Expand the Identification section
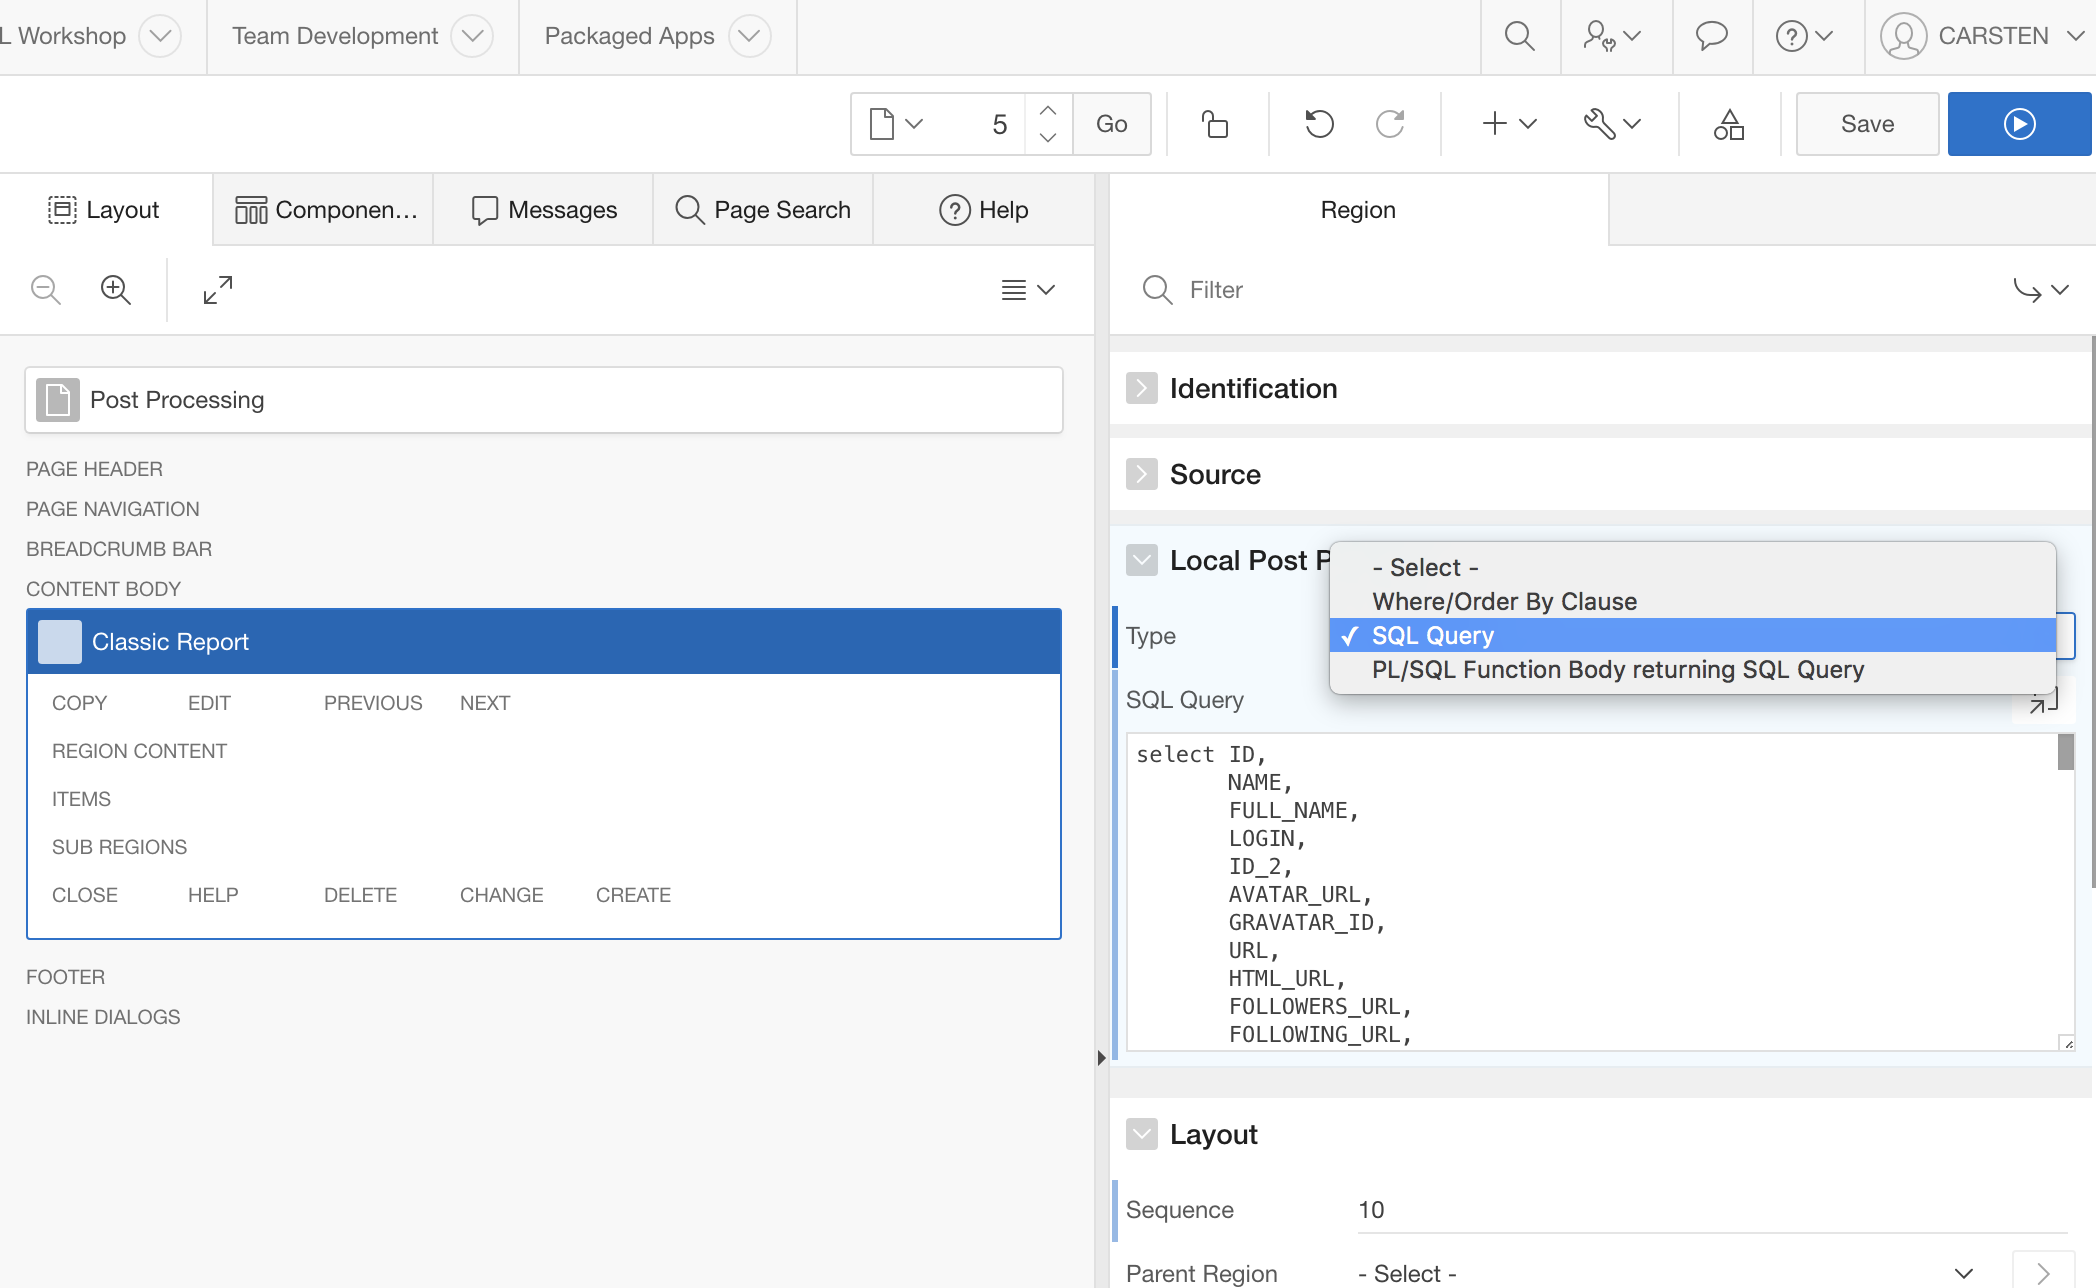The image size is (2096, 1288). [x=1141, y=388]
